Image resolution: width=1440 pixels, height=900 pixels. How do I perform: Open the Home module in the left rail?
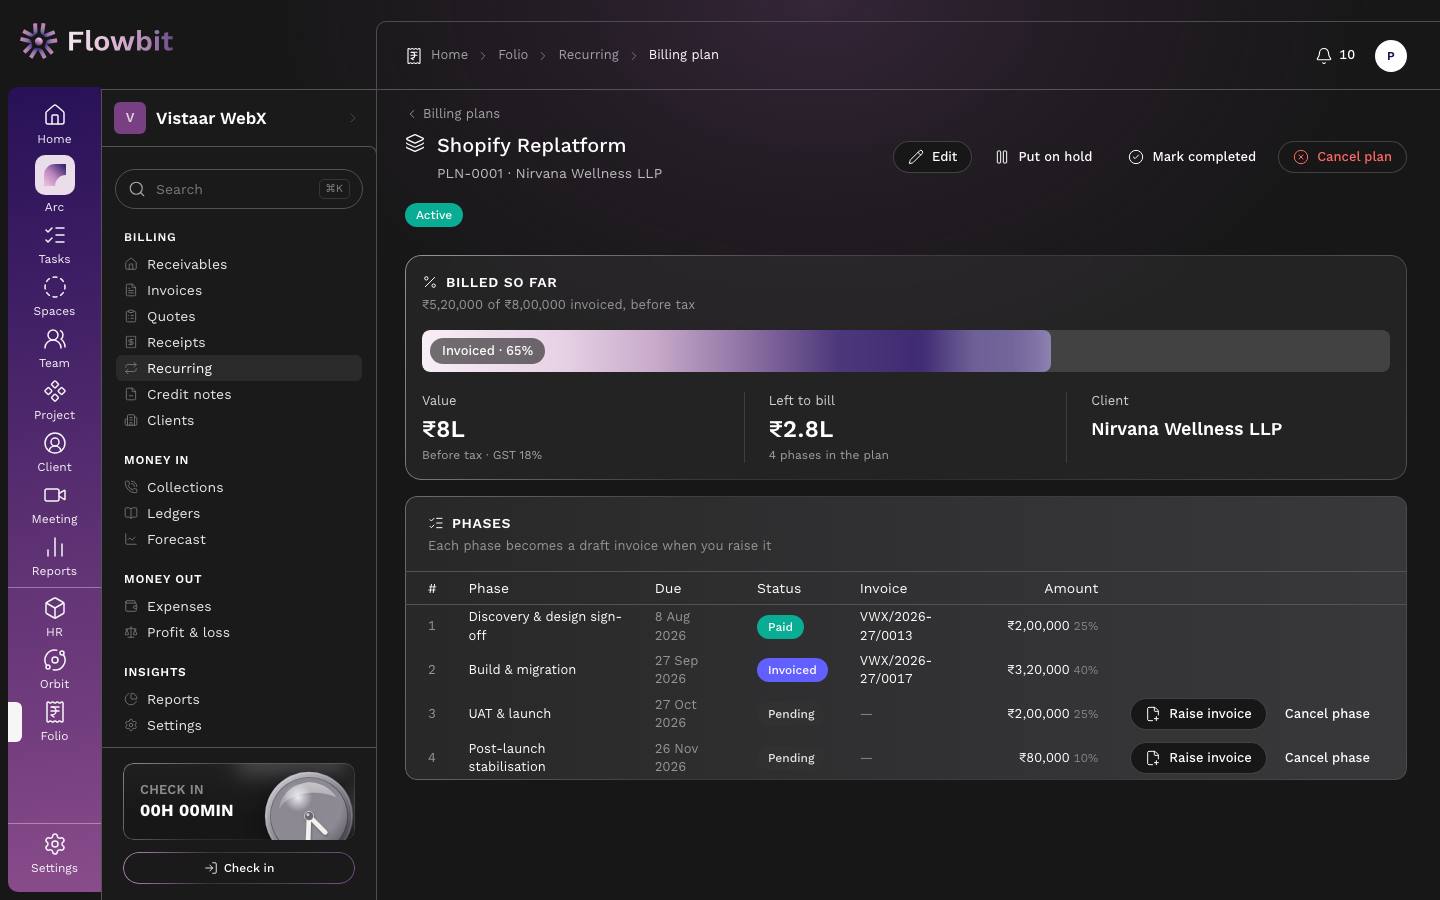[x=54, y=124]
